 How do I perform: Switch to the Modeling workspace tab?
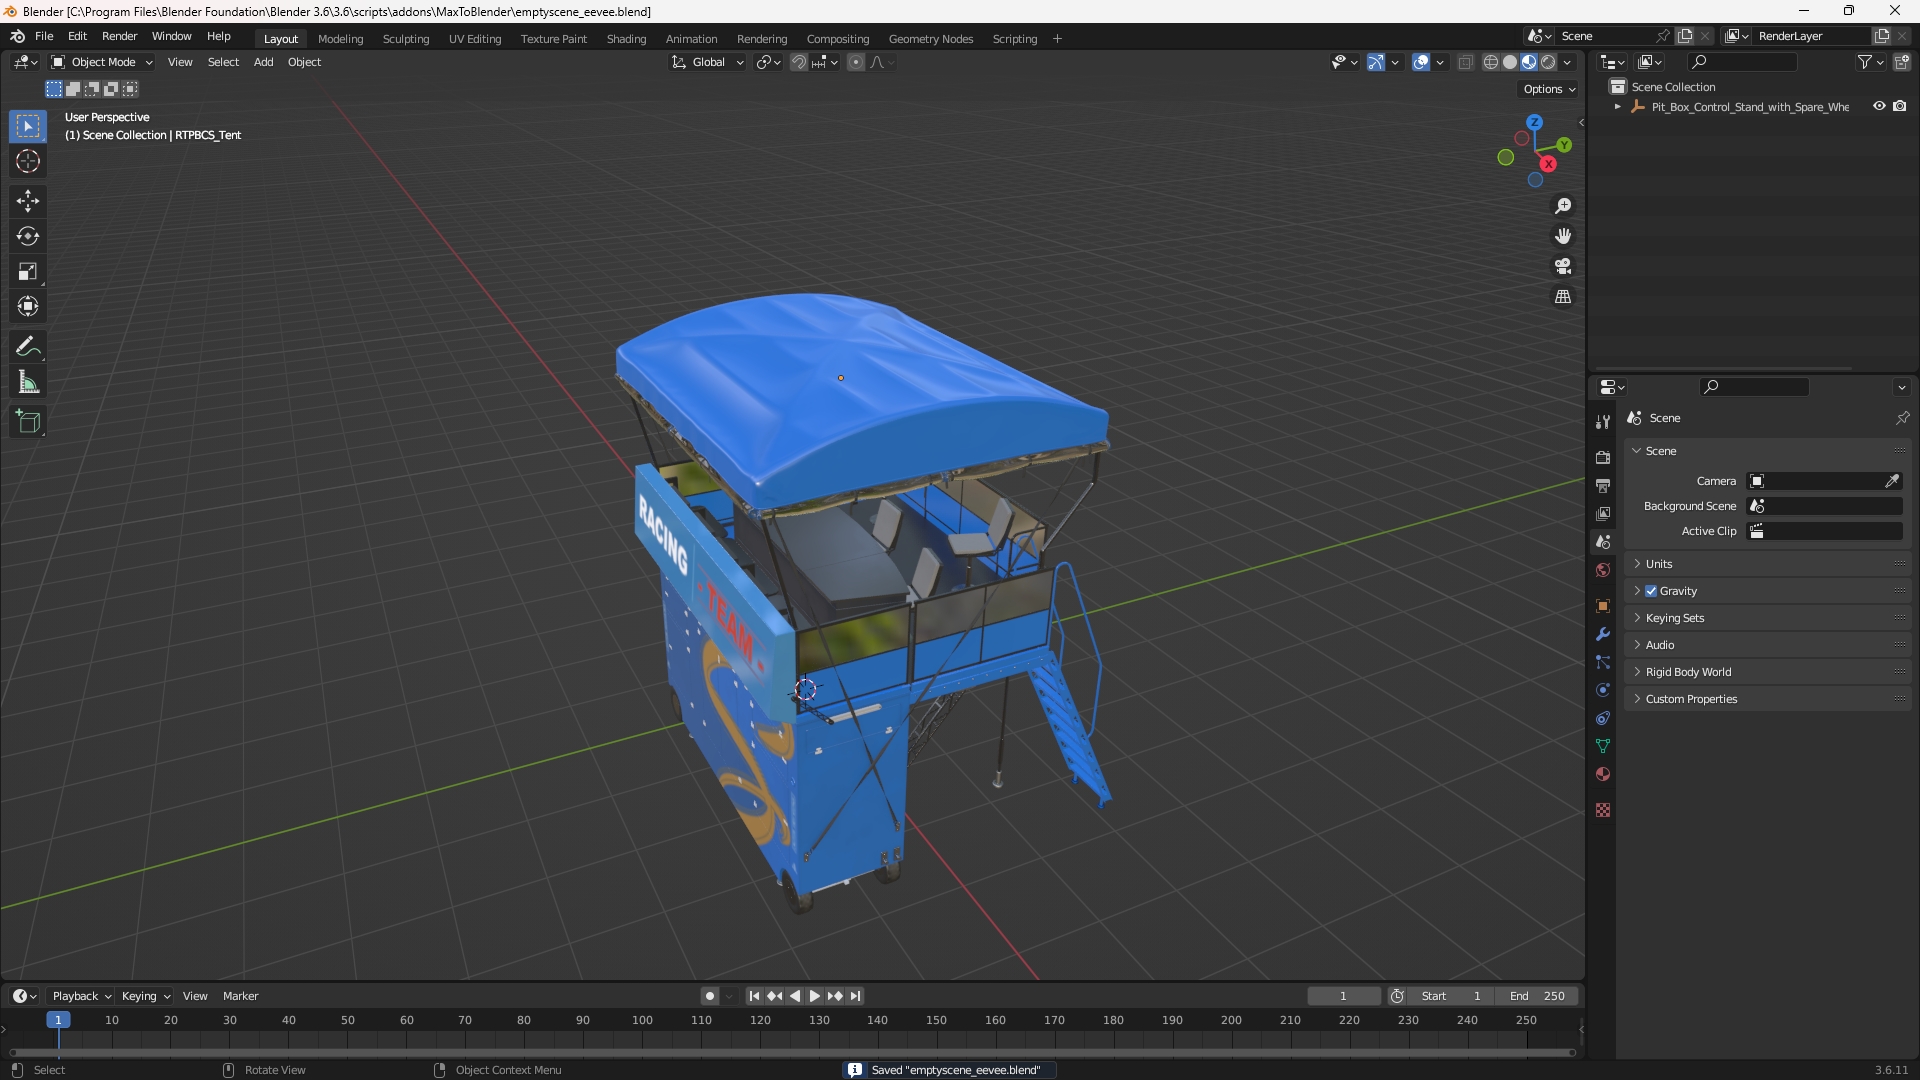340,39
